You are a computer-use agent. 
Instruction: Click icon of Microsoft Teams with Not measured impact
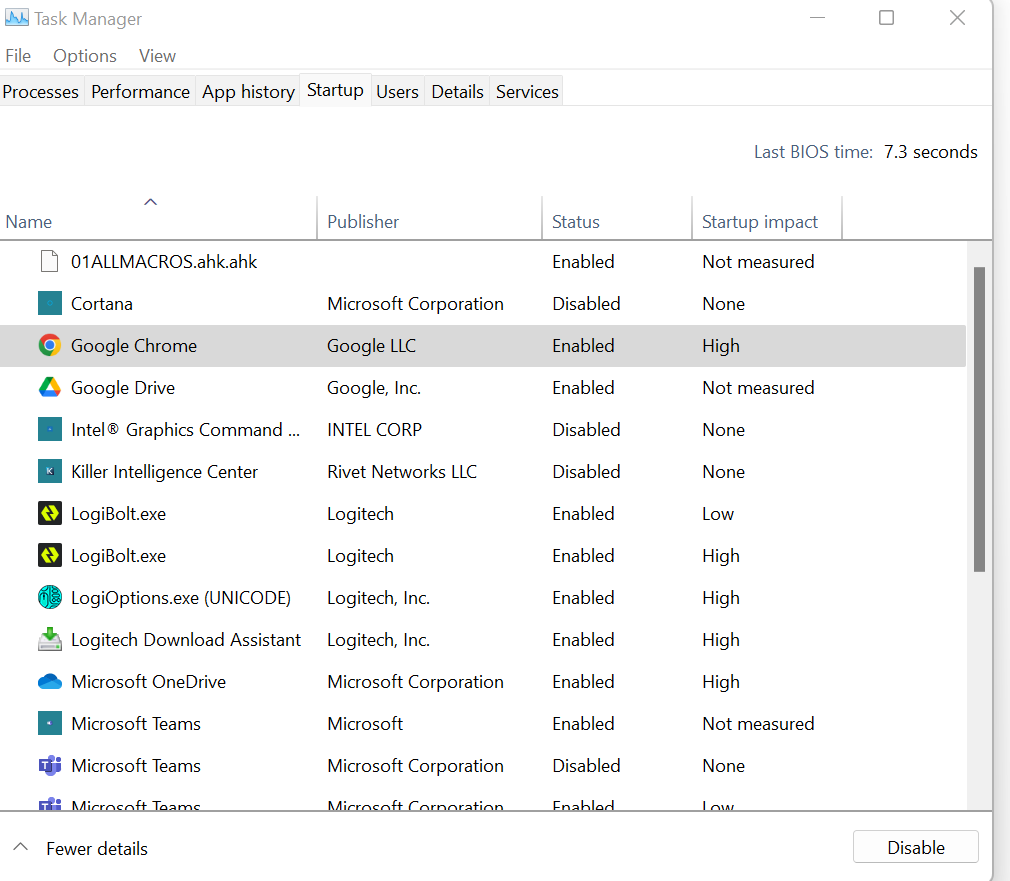coord(50,723)
